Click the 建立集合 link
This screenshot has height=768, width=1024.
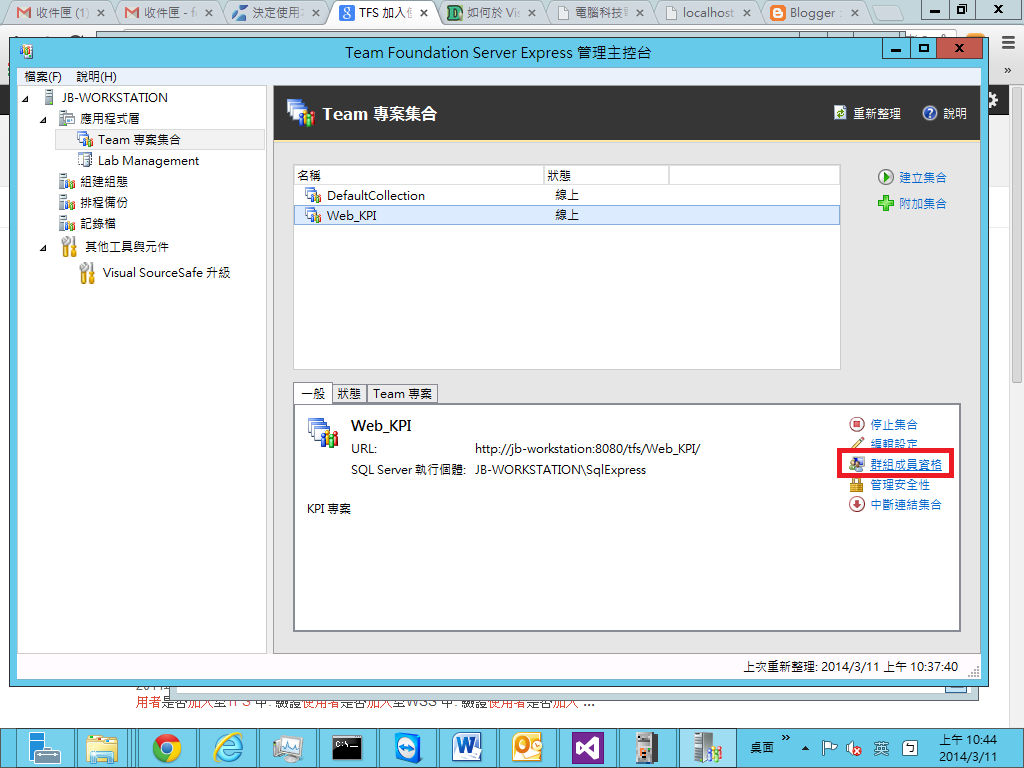pyautogui.click(x=923, y=177)
